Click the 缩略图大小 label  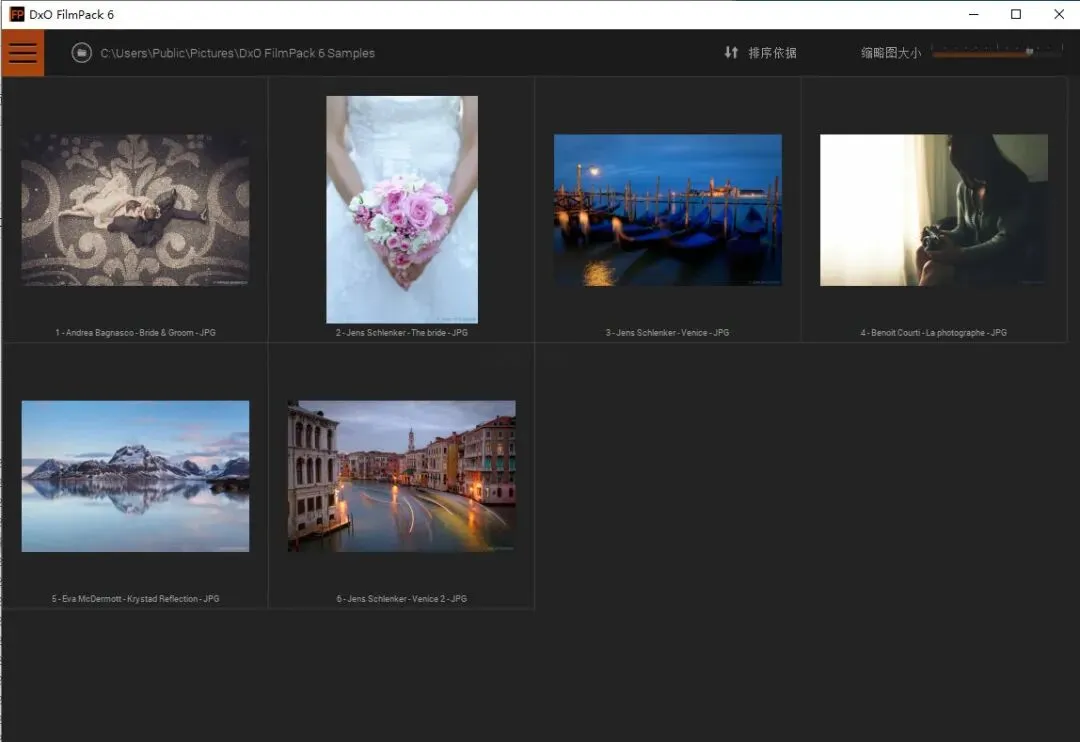coord(891,53)
